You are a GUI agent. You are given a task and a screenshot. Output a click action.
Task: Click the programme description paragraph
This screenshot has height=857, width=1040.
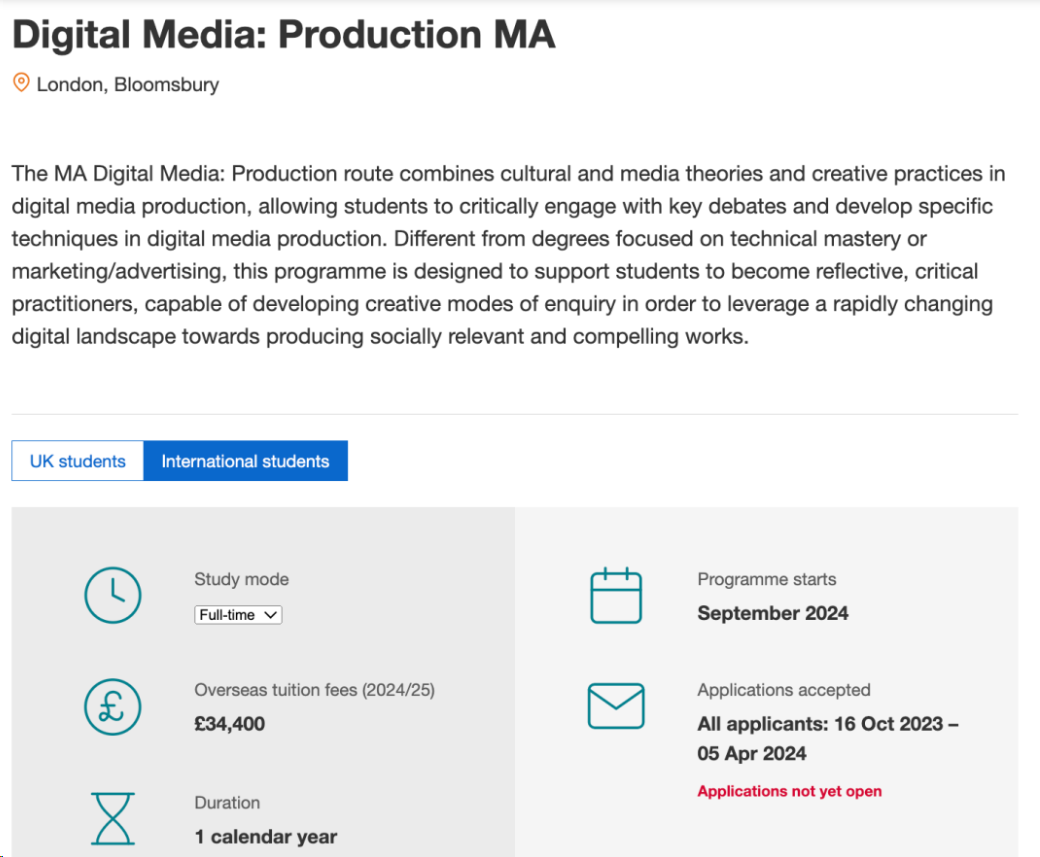click(x=510, y=255)
